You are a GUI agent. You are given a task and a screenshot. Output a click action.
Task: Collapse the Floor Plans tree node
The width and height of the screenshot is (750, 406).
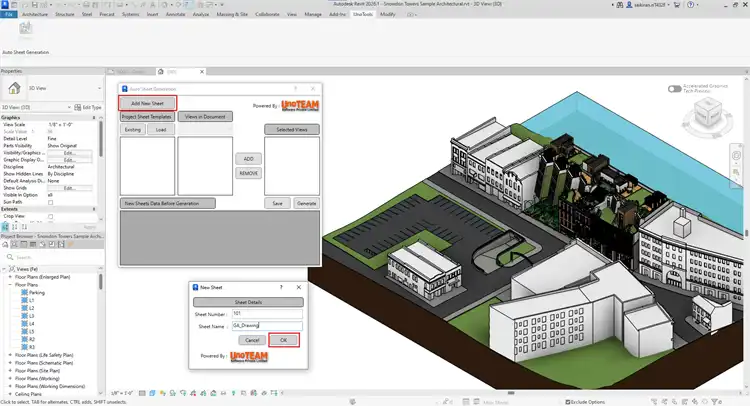point(11,285)
